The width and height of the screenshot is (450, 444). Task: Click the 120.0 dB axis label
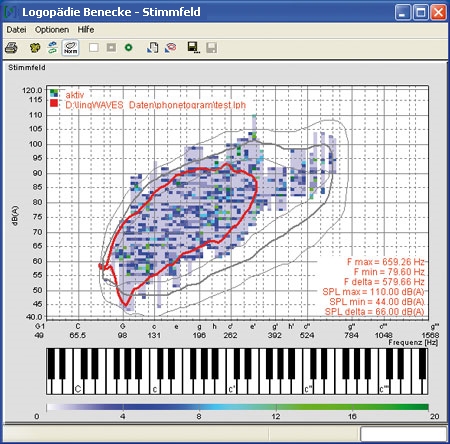pyautogui.click(x=32, y=90)
